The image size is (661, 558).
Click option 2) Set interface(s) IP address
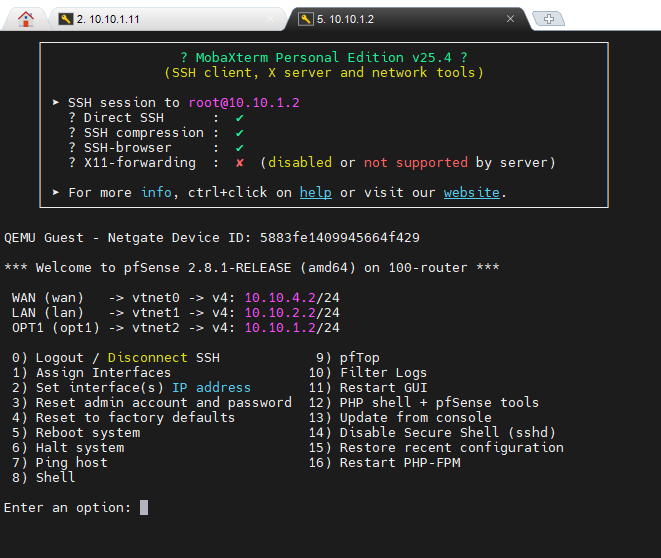pos(131,388)
